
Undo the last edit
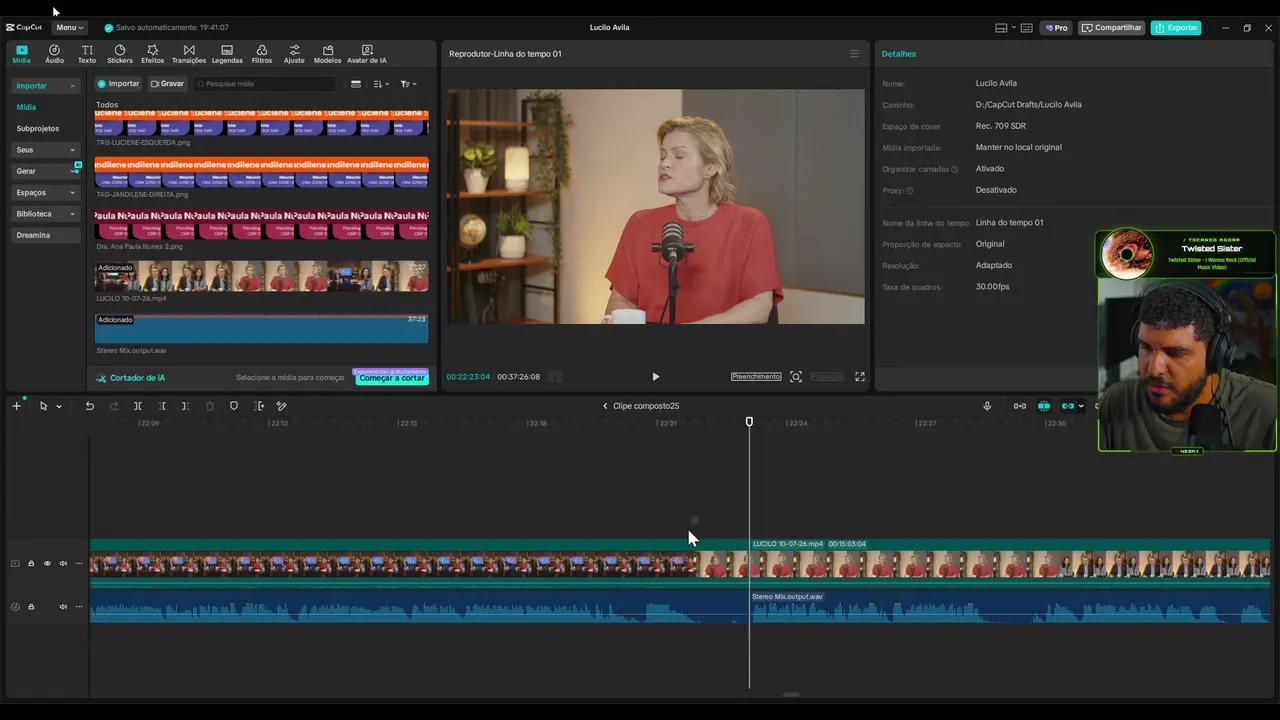[x=89, y=406]
